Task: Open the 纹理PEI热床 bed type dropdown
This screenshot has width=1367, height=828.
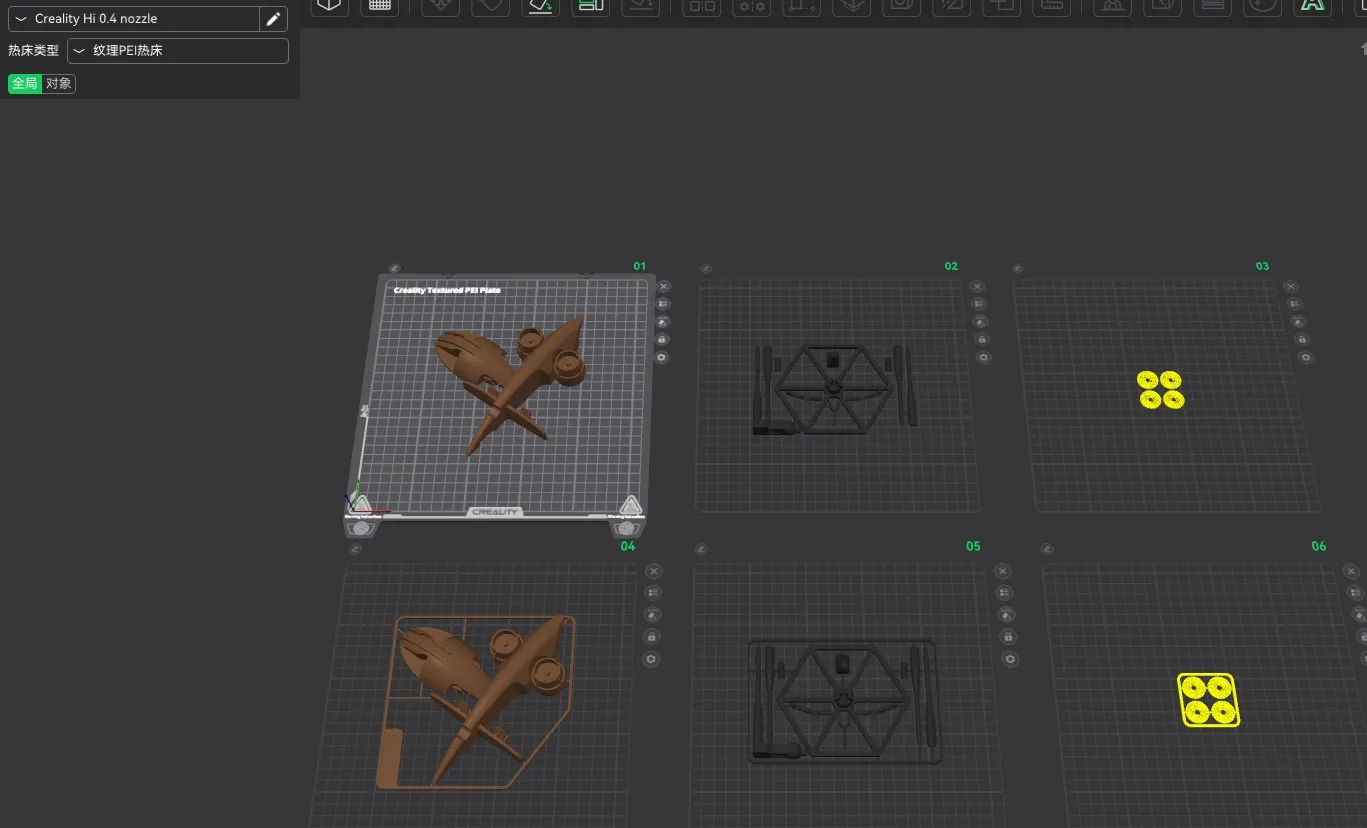Action: point(178,50)
